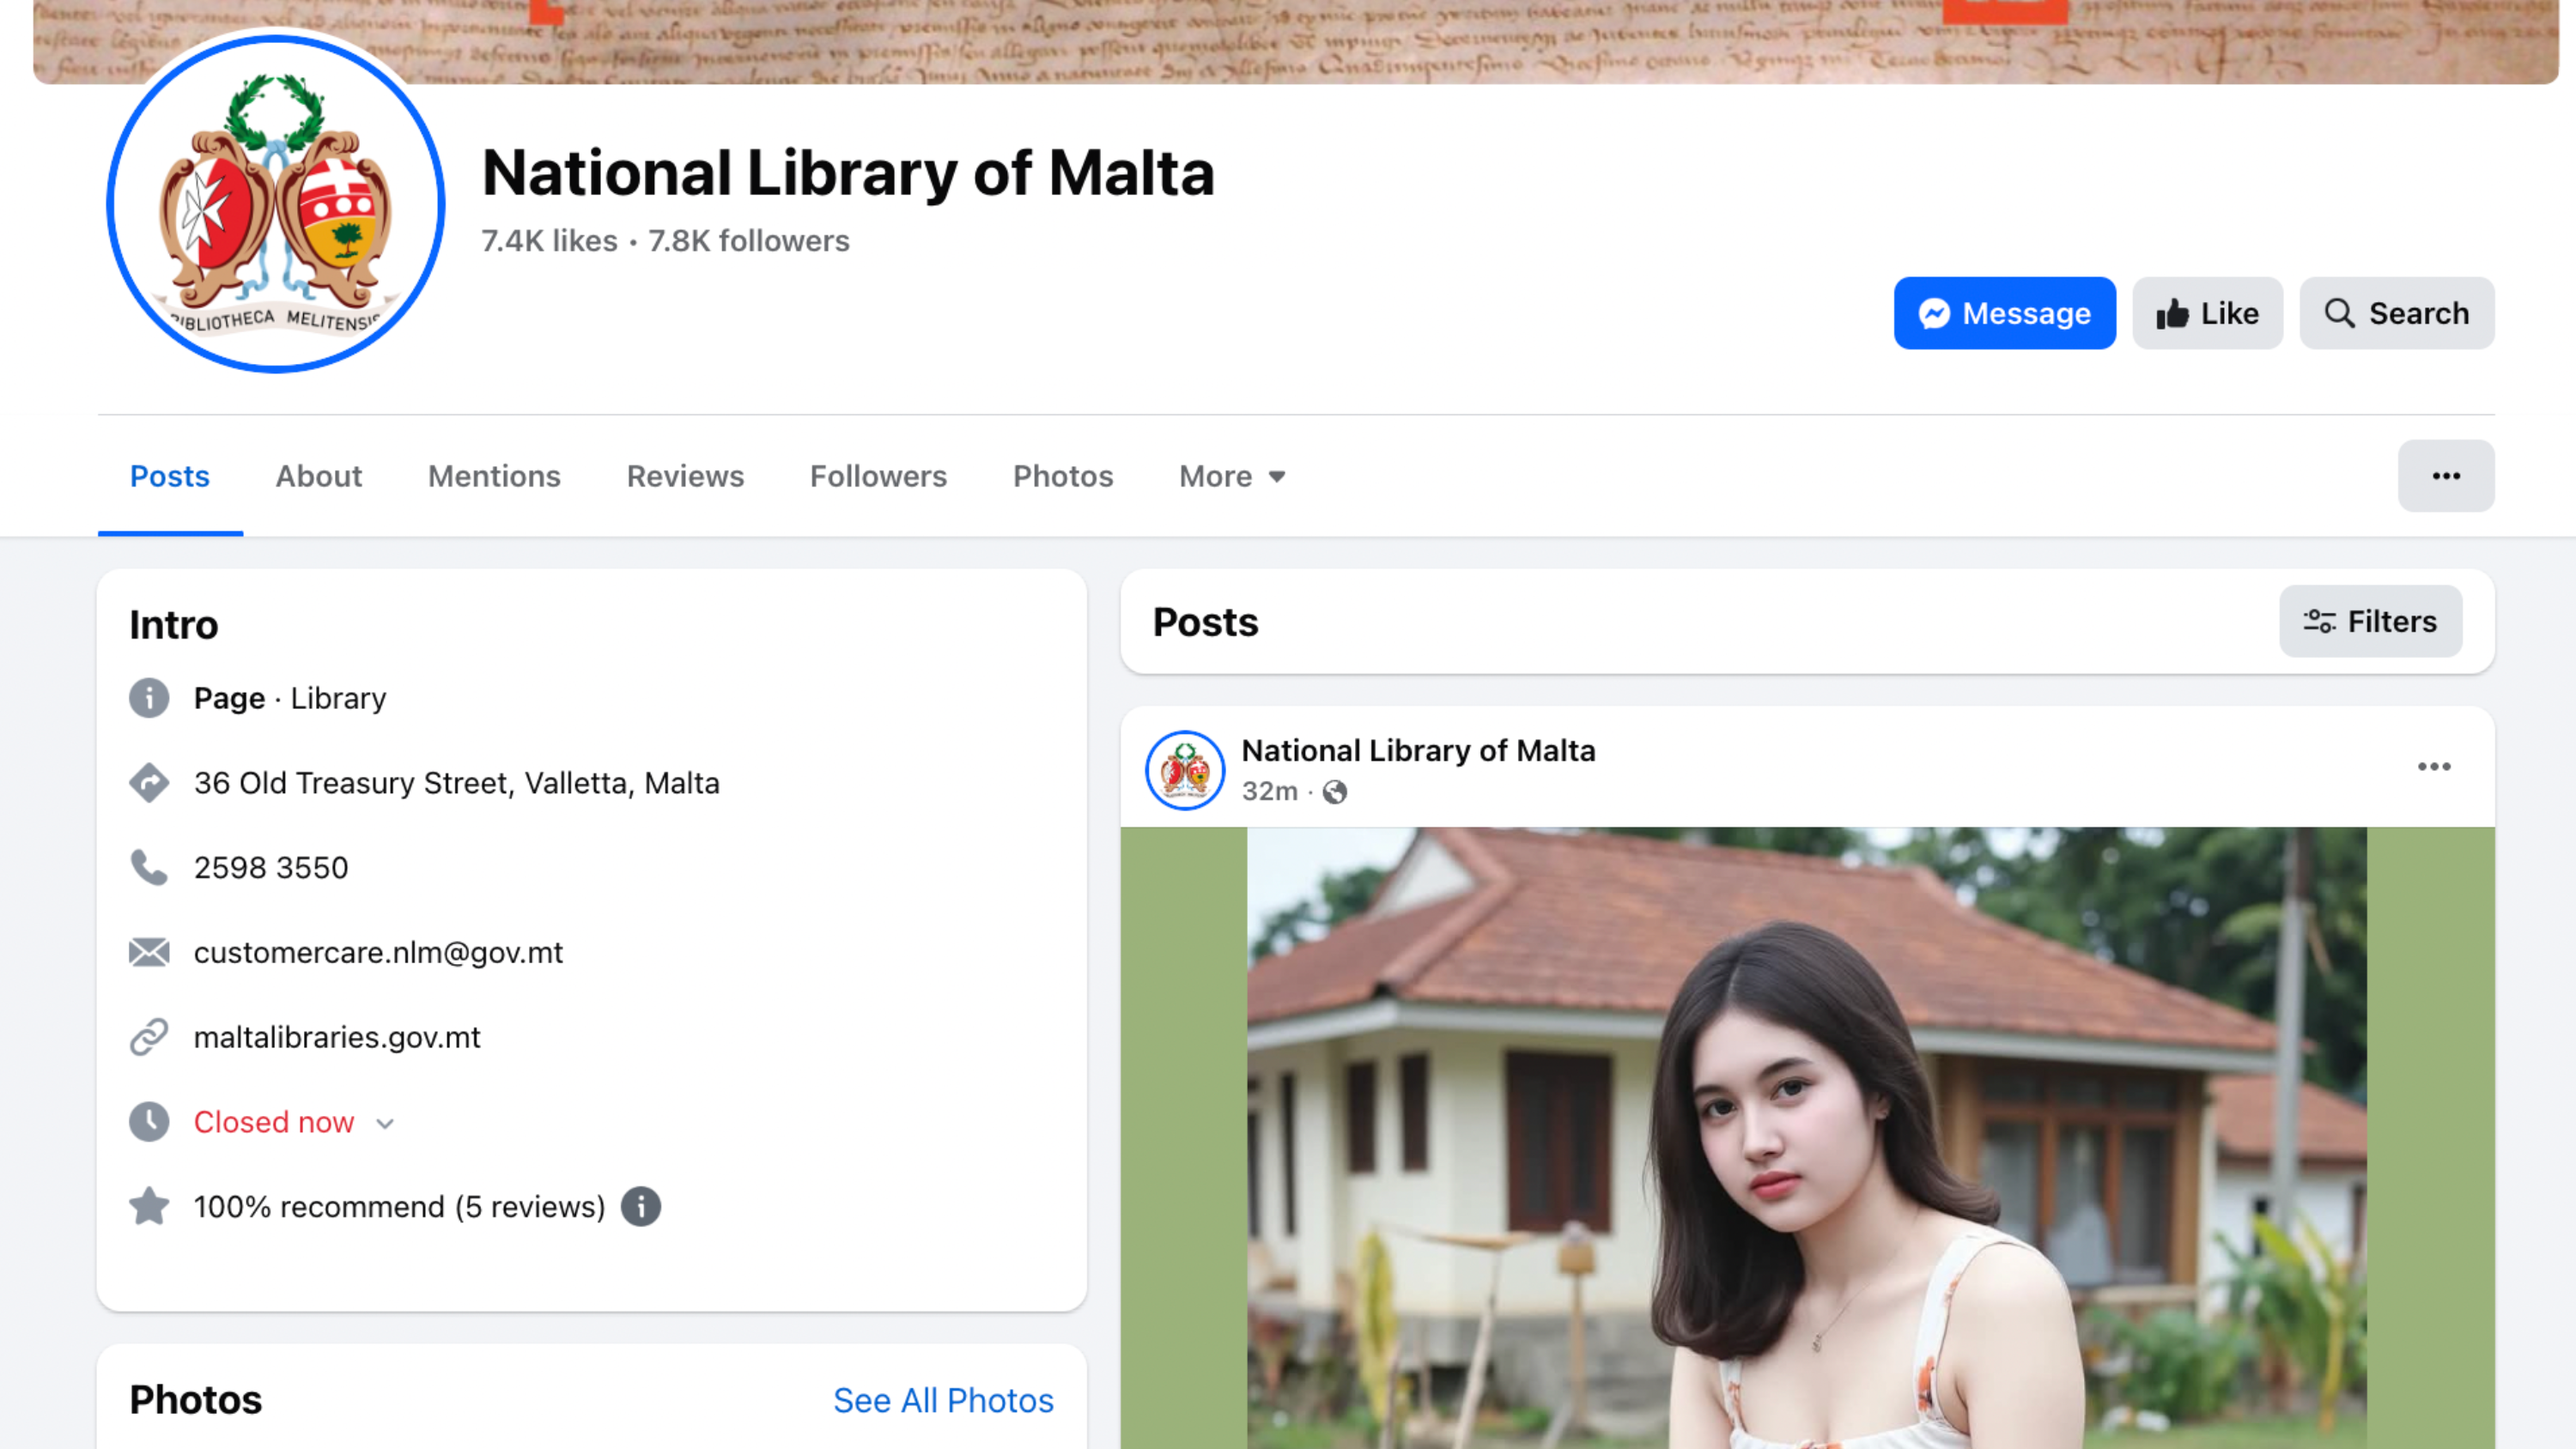The image size is (2576, 1449).
Task: Go to the Reviews tab
Action: 685,476
